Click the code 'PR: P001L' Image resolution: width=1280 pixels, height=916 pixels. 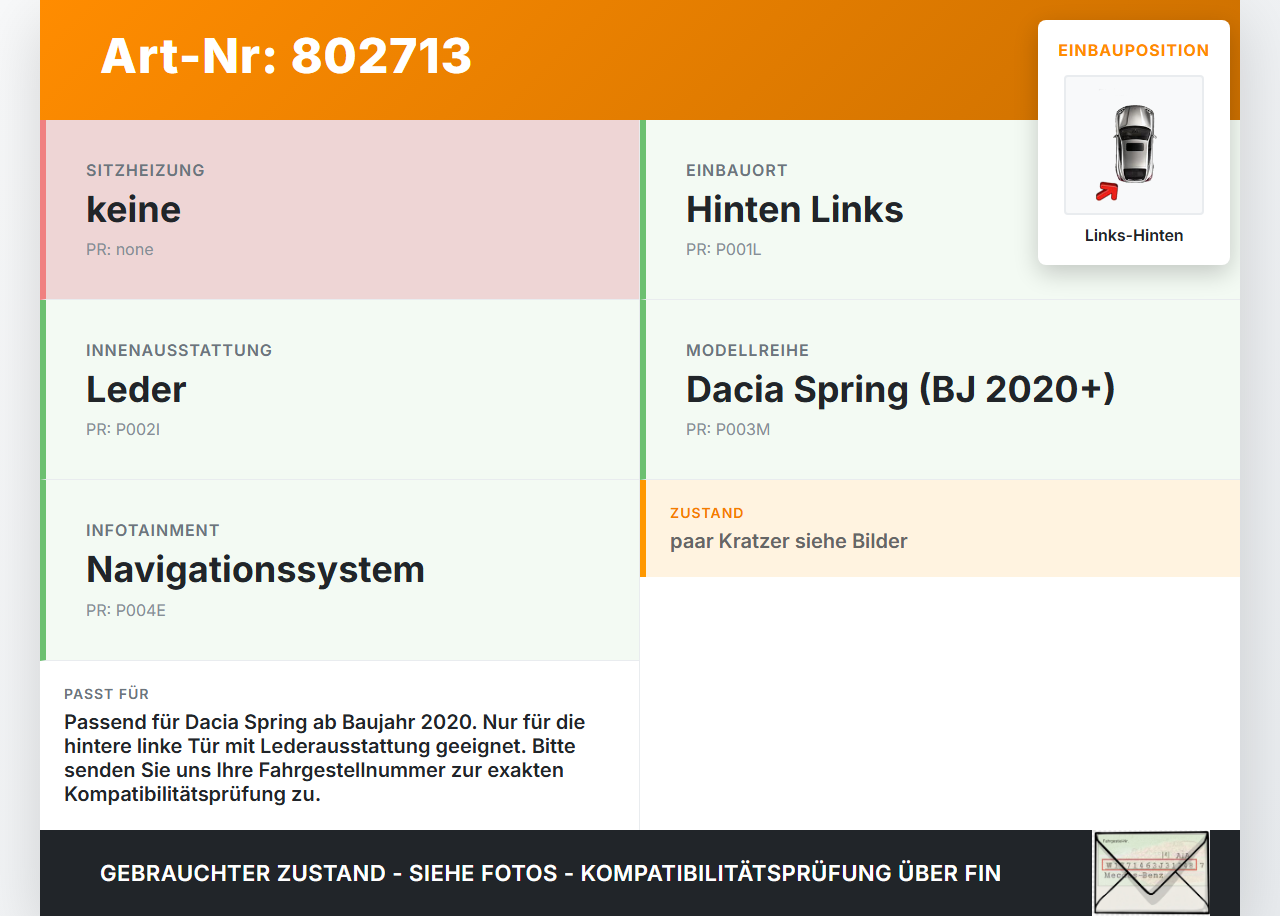[x=724, y=249]
